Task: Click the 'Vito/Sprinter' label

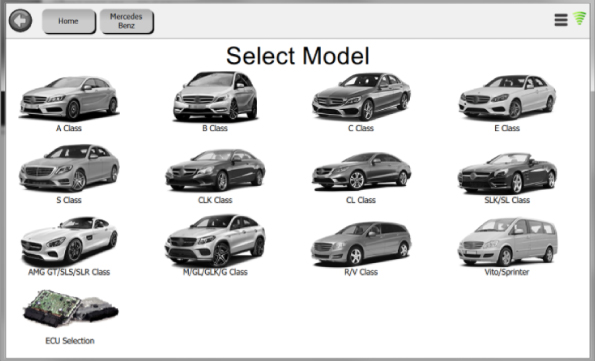Action: (x=507, y=272)
